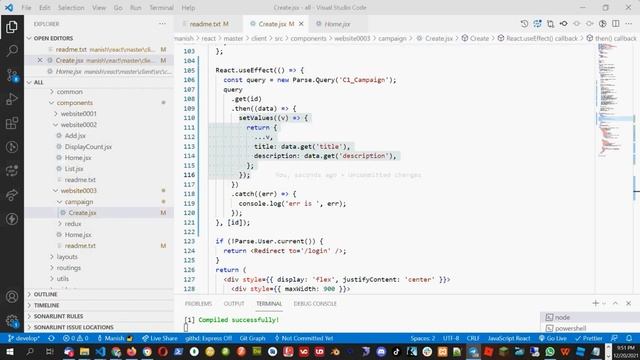The width and height of the screenshot is (640, 360).
Task: Open DisplayCount.jsx in the explorer tree
Action: [88, 147]
